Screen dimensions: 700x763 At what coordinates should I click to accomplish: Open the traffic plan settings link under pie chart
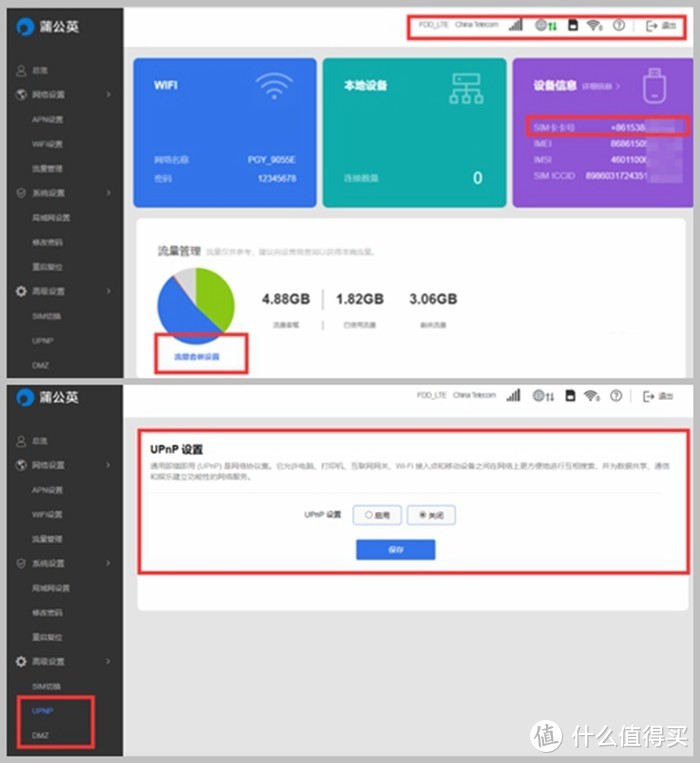coord(197,357)
